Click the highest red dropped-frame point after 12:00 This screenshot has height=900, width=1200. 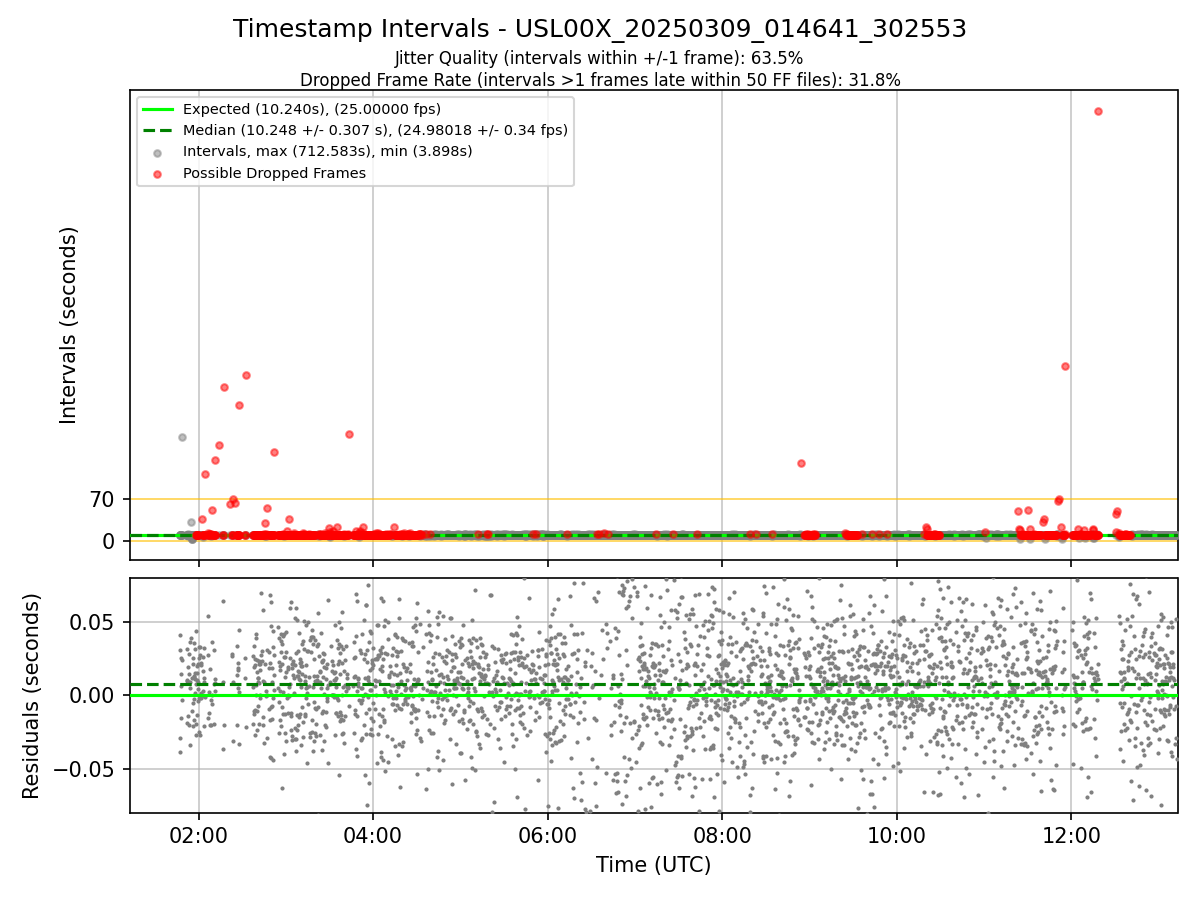pyautogui.click(x=1098, y=111)
